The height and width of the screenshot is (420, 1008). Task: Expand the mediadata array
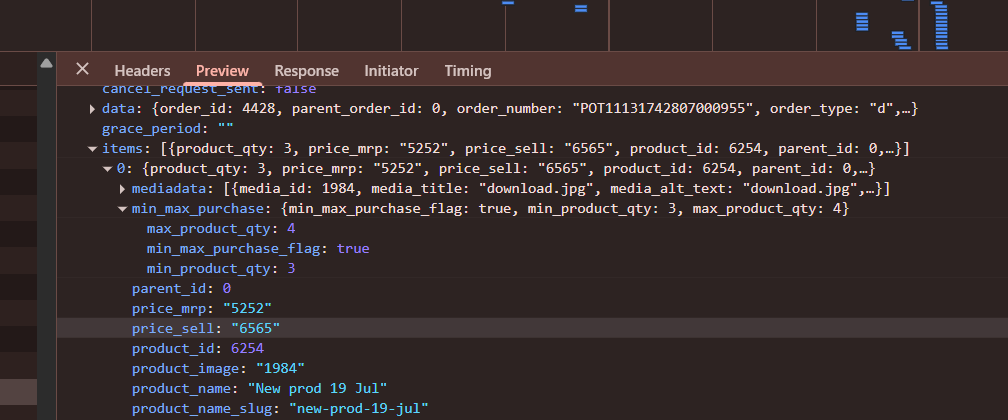point(122,190)
